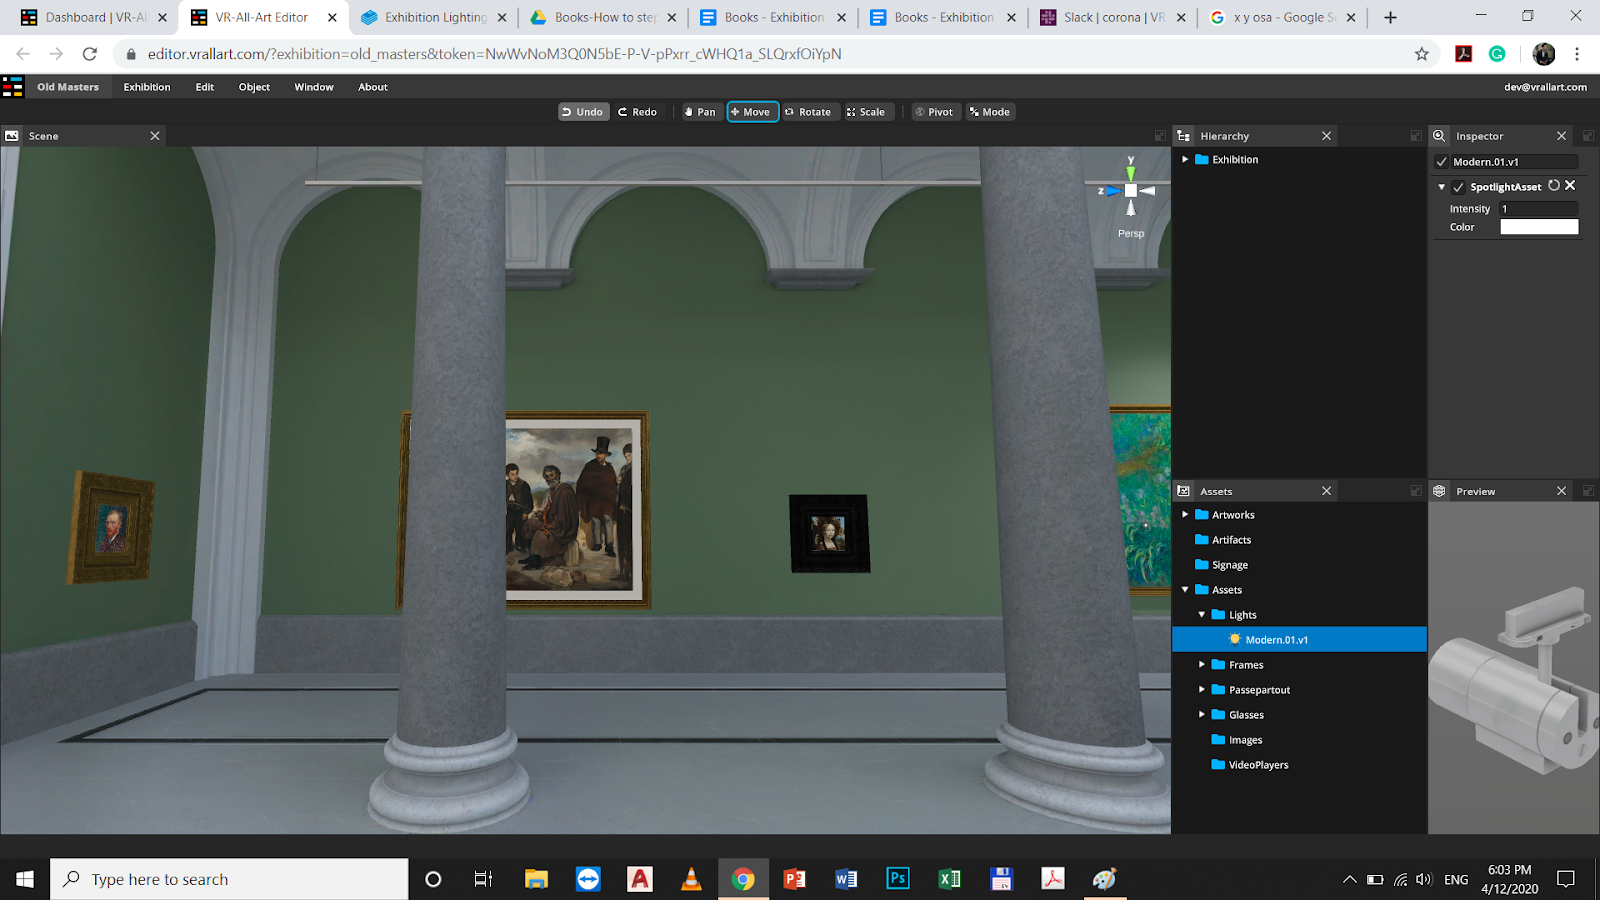
Task: Close the Inspector panel
Action: click(x=1562, y=136)
